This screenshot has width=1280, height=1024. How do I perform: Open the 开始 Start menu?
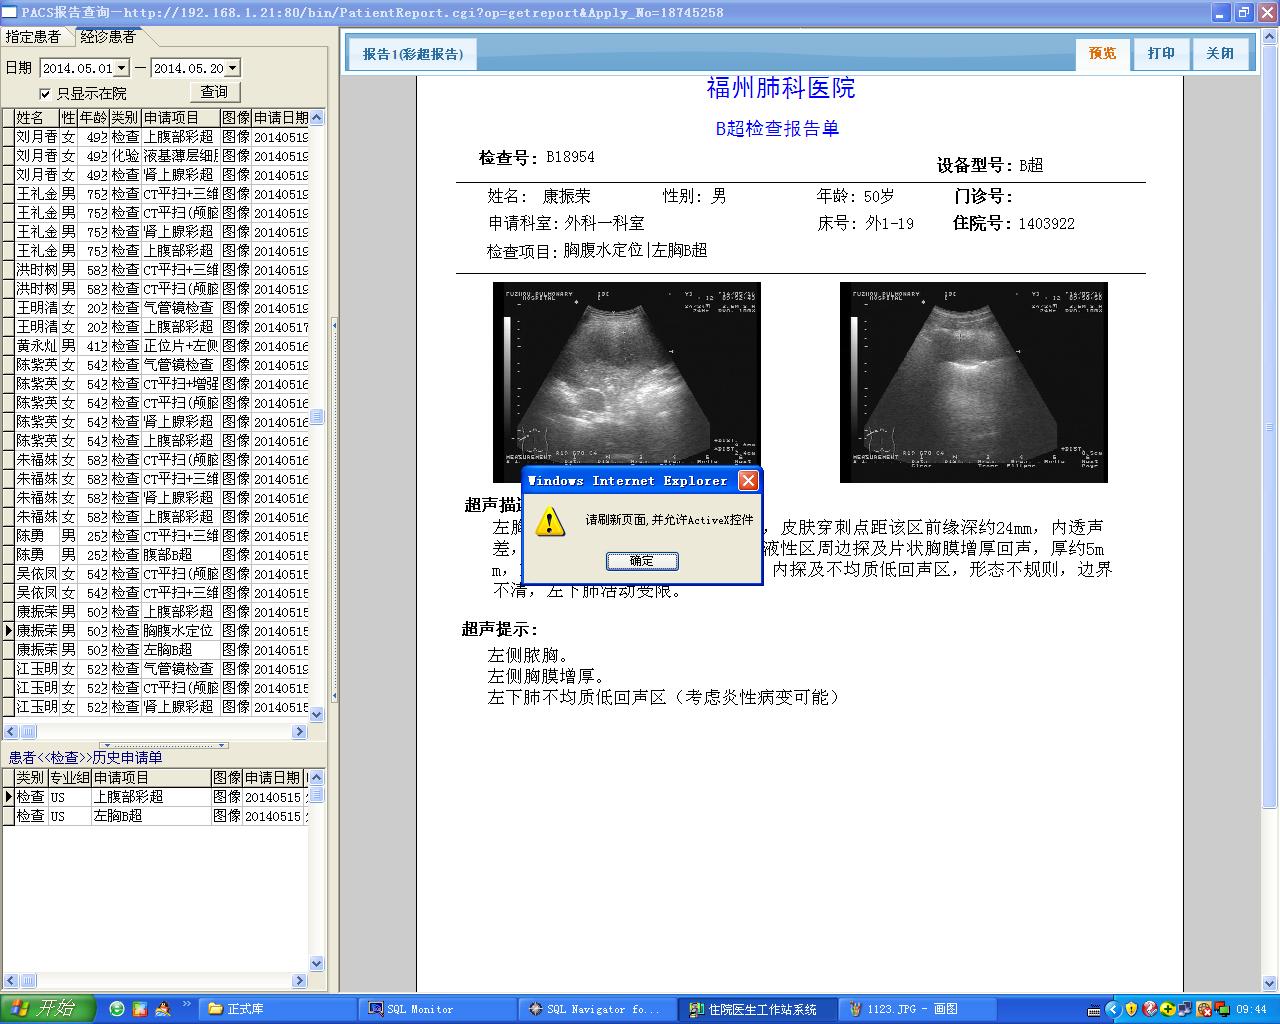point(48,1009)
